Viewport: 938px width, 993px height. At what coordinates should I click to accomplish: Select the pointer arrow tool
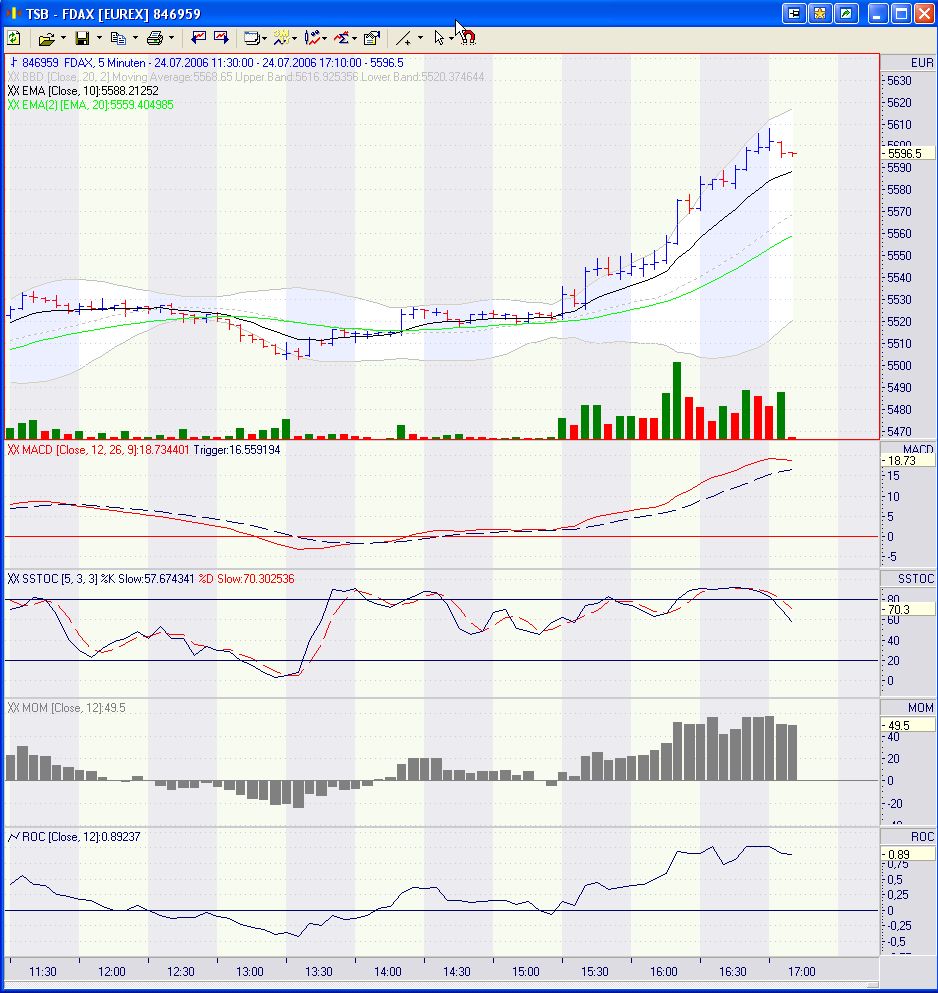tap(440, 37)
